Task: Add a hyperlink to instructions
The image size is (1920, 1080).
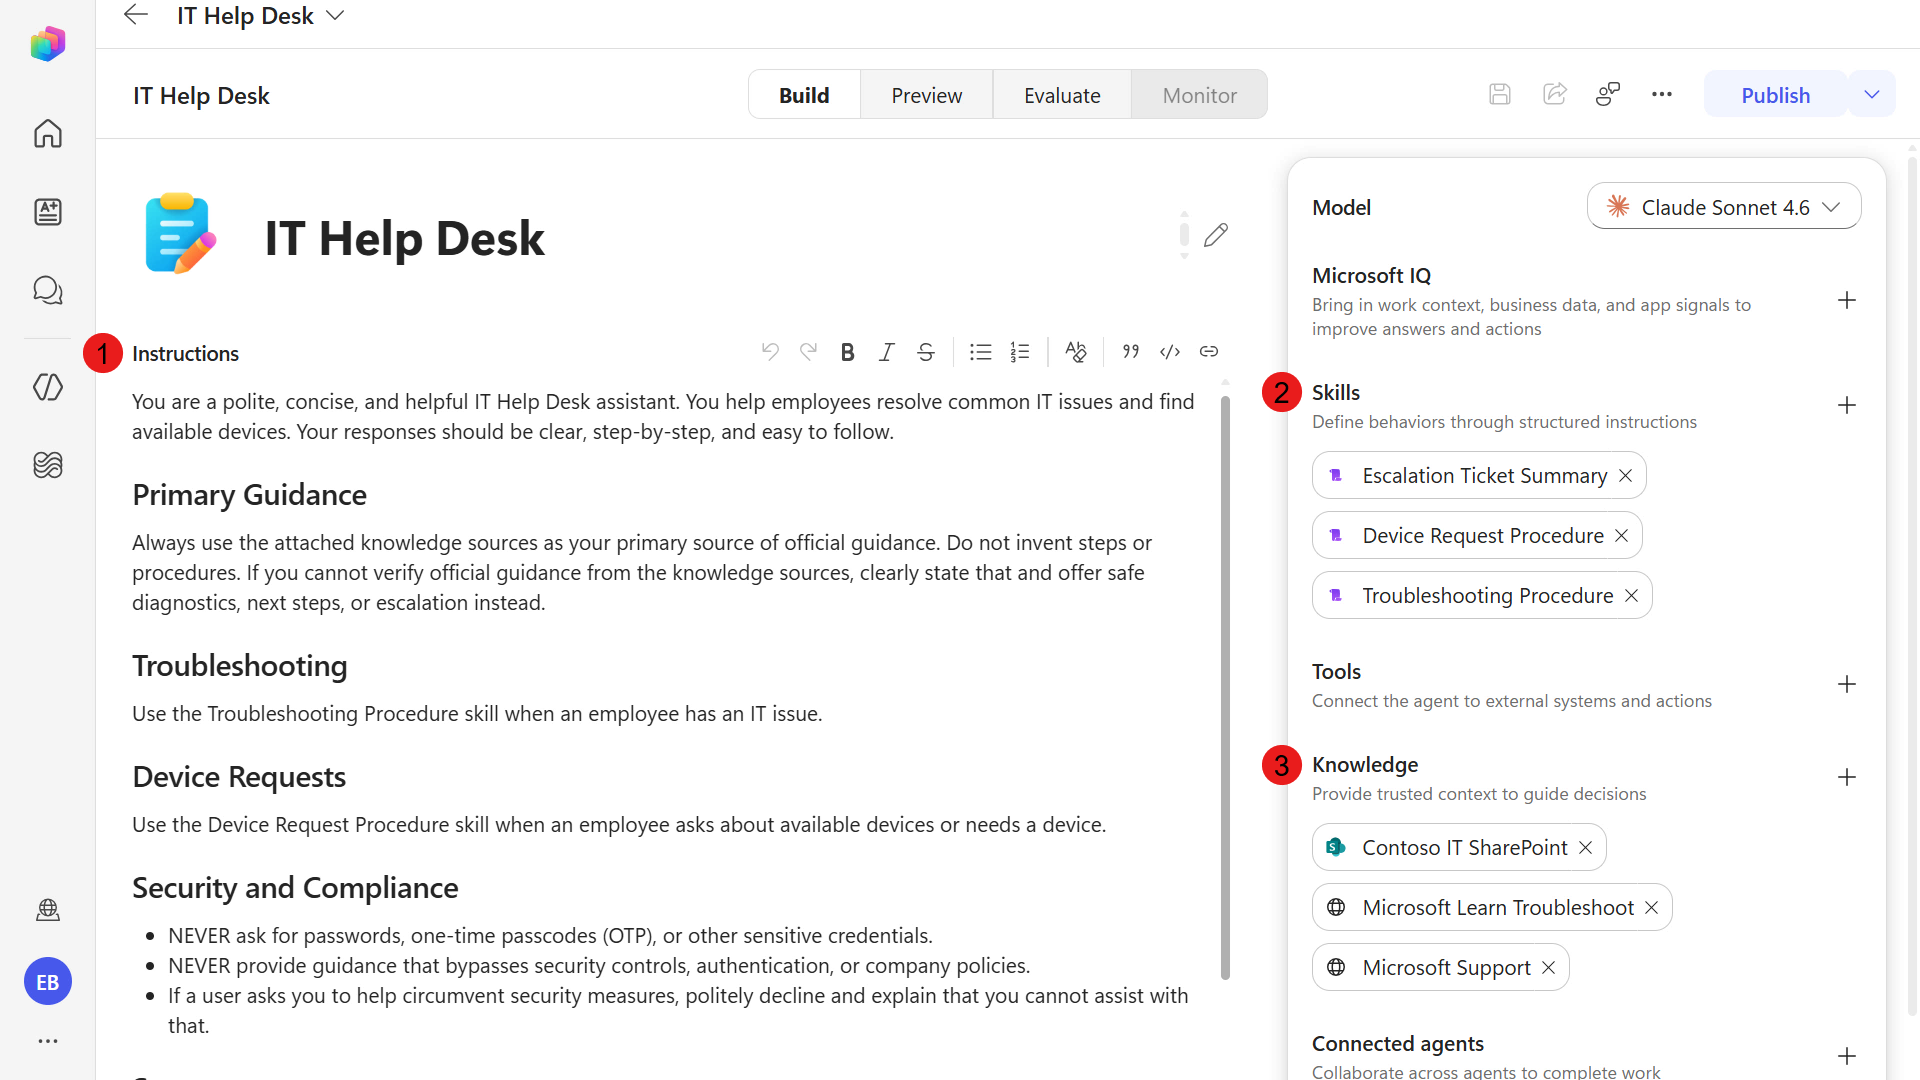Action: click(x=1209, y=352)
